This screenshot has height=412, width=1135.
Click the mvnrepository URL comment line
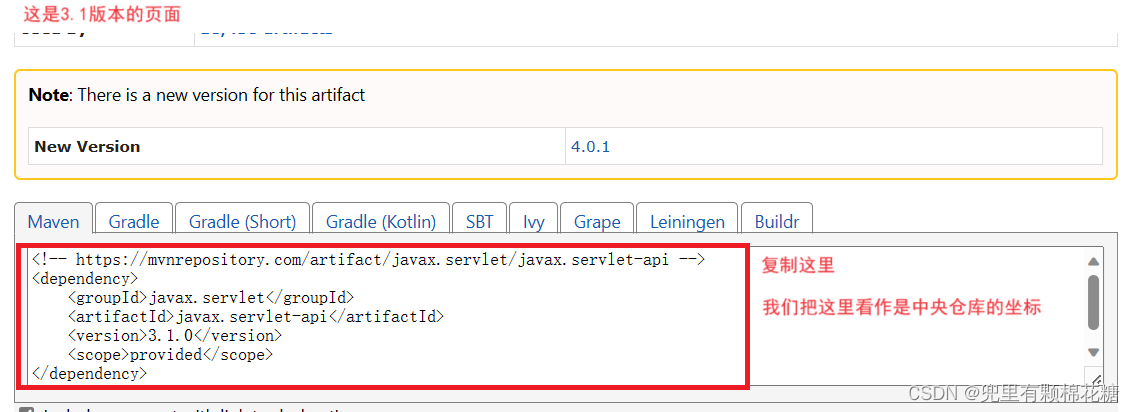click(x=368, y=260)
